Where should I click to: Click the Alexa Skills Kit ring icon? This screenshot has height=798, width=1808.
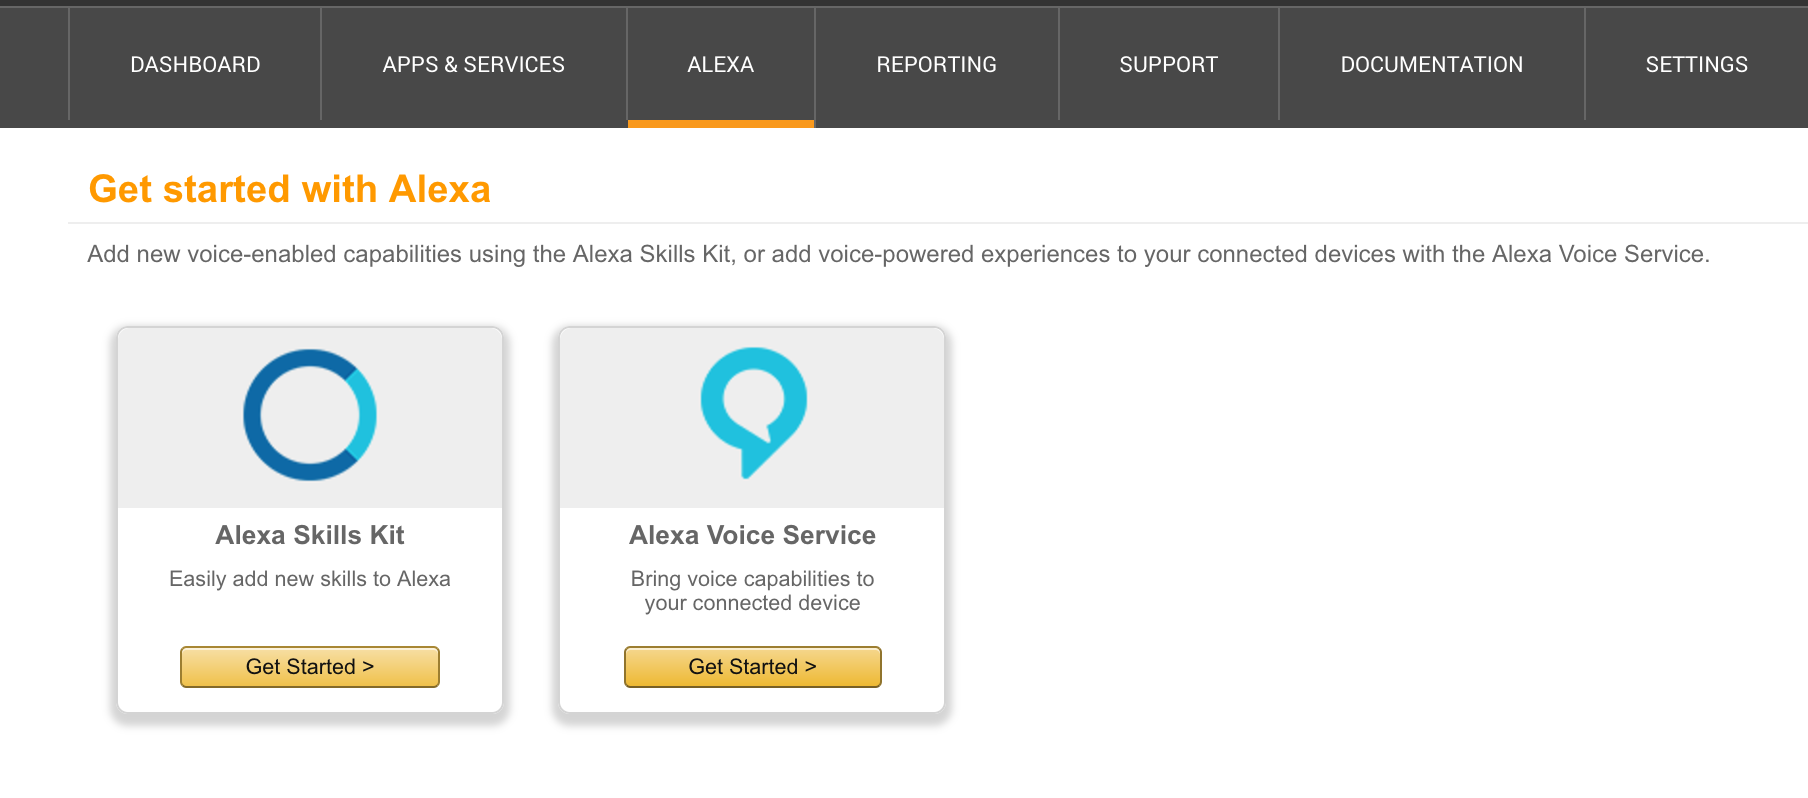tap(310, 415)
